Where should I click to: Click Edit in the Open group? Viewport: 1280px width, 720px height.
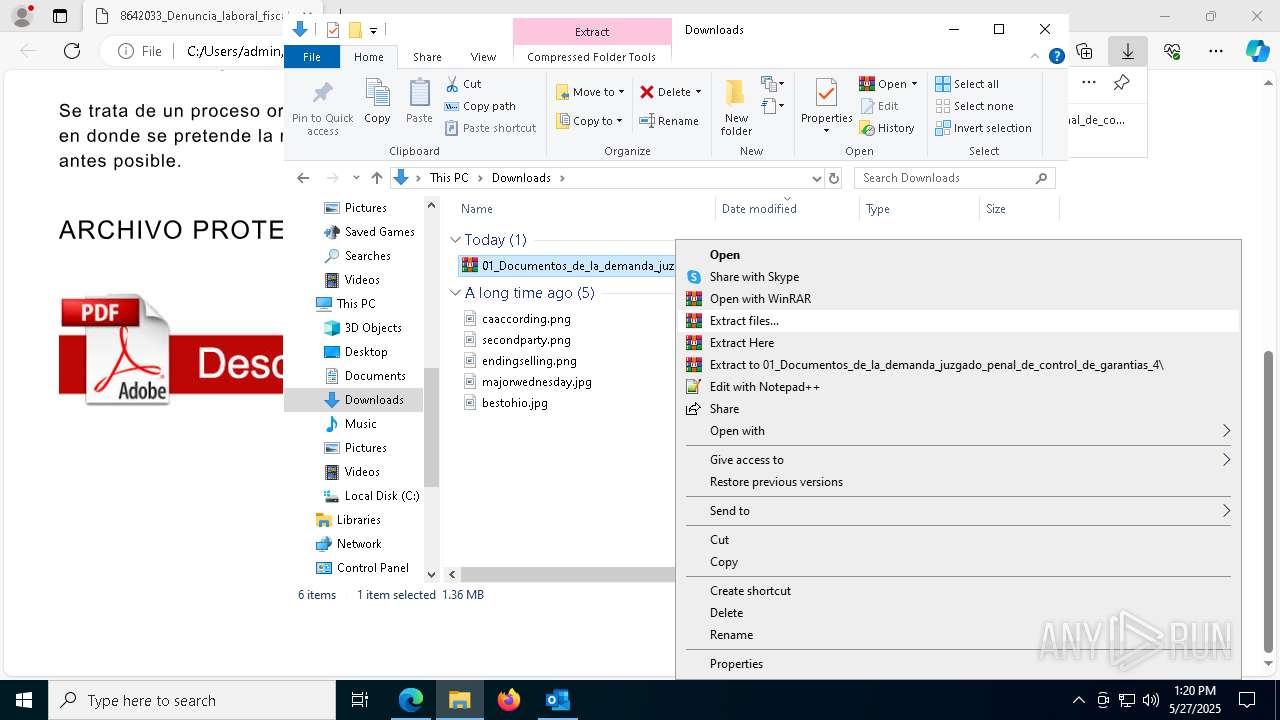pyautogui.click(x=879, y=106)
